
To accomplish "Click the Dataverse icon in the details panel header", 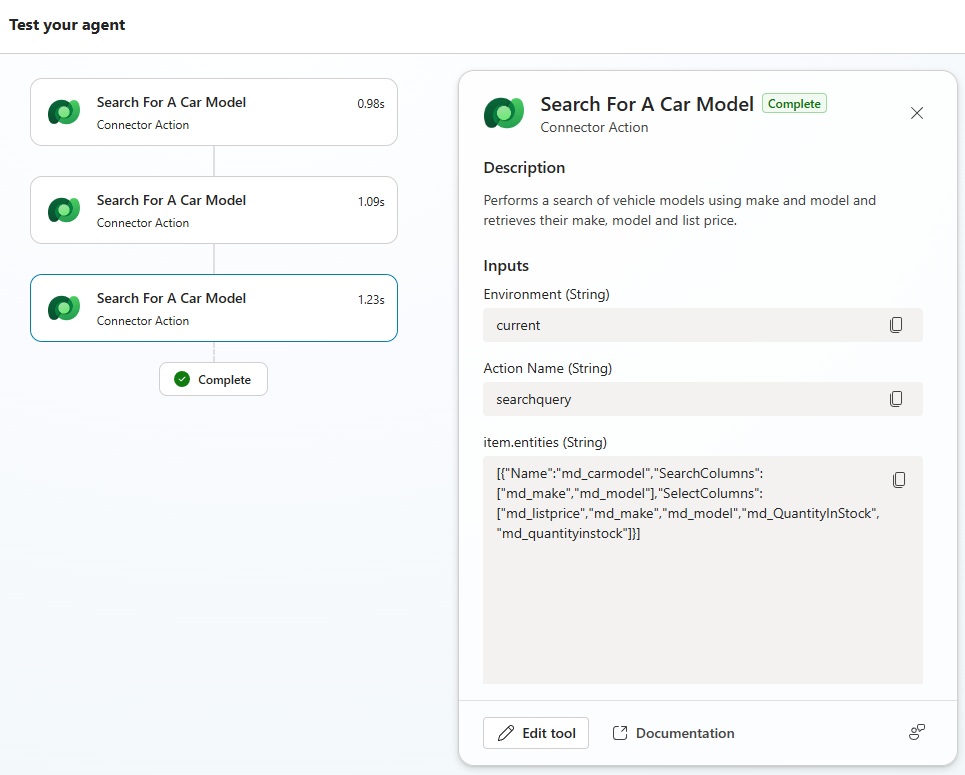I will click(x=503, y=113).
